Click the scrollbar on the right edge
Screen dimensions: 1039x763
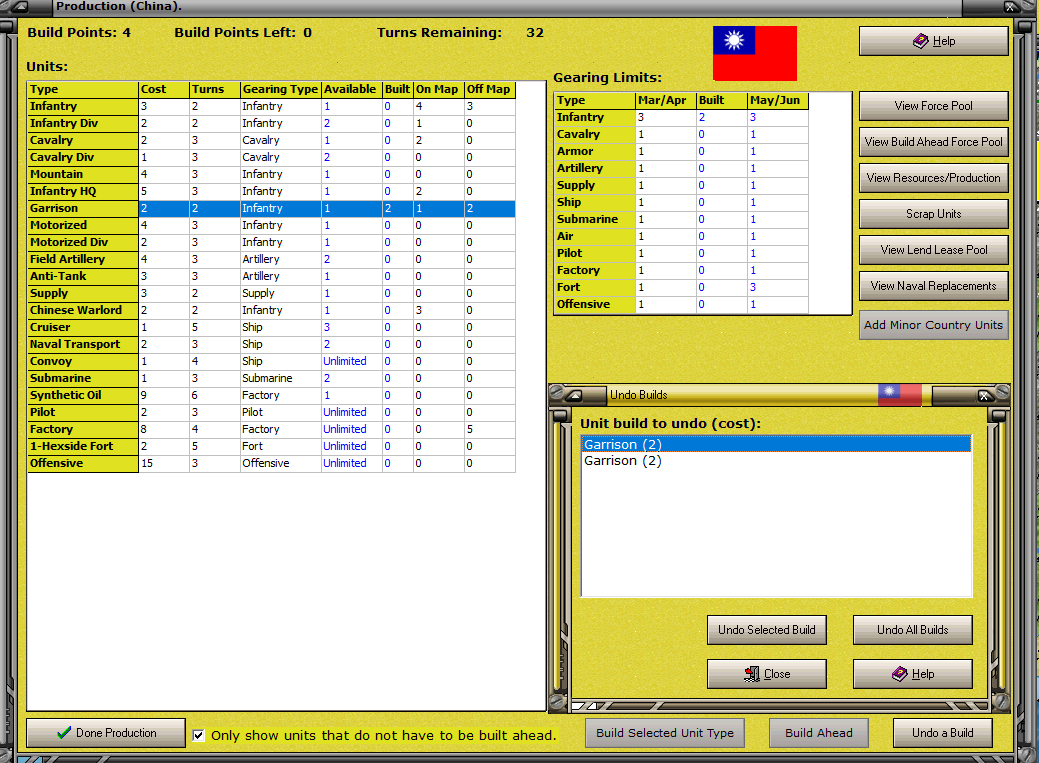1029,380
